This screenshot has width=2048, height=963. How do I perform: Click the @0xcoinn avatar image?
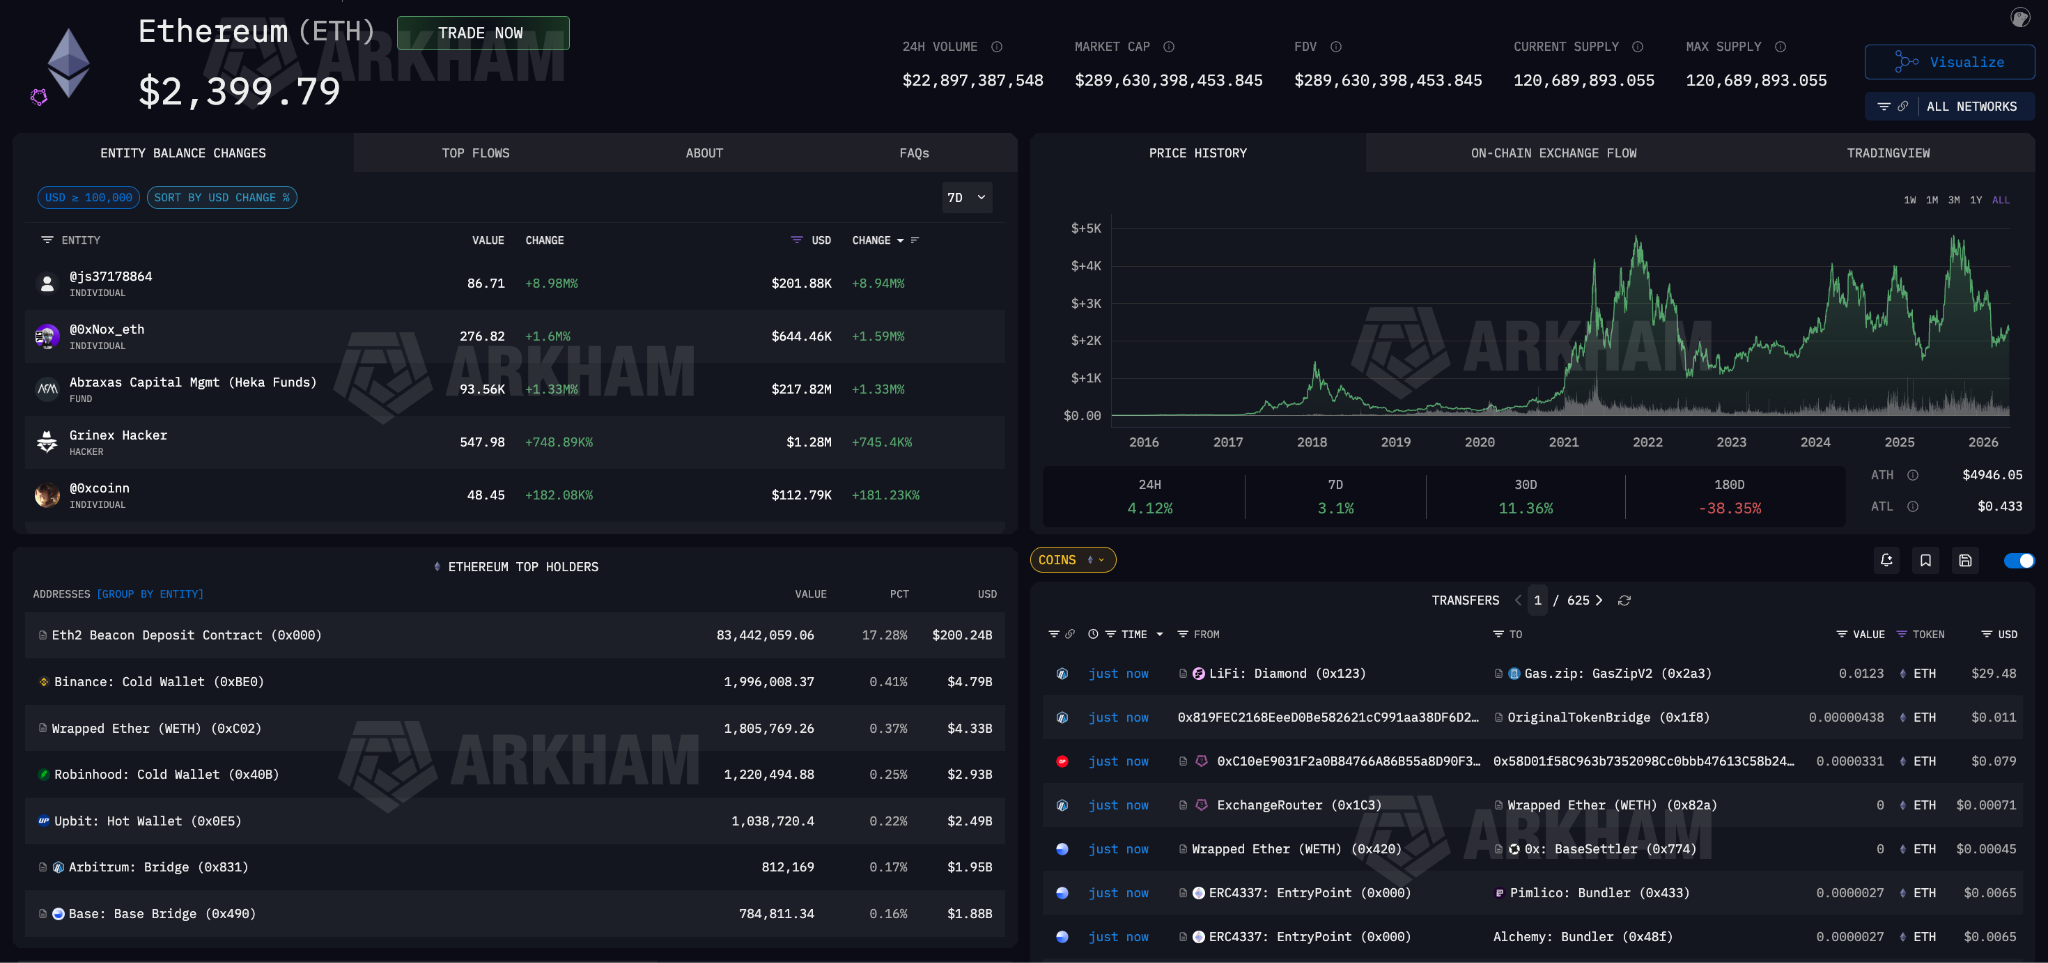point(47,495)
